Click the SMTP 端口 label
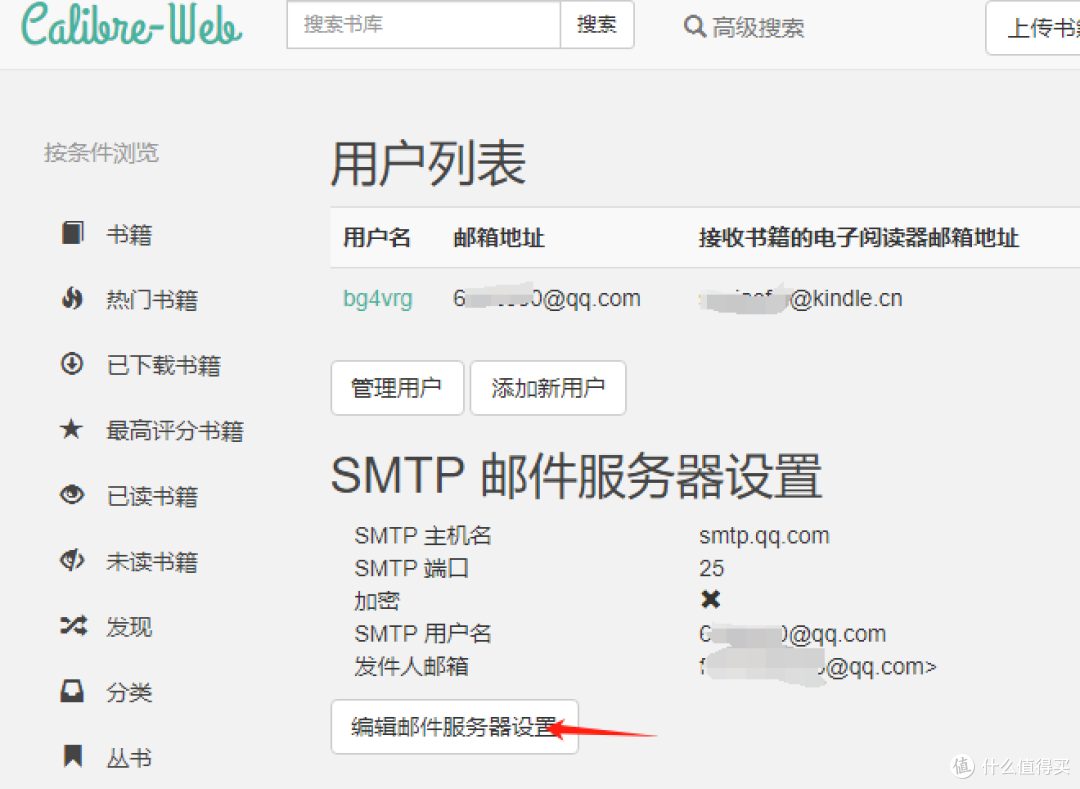This screenshot has height=789, width=1080. point(411,568)
